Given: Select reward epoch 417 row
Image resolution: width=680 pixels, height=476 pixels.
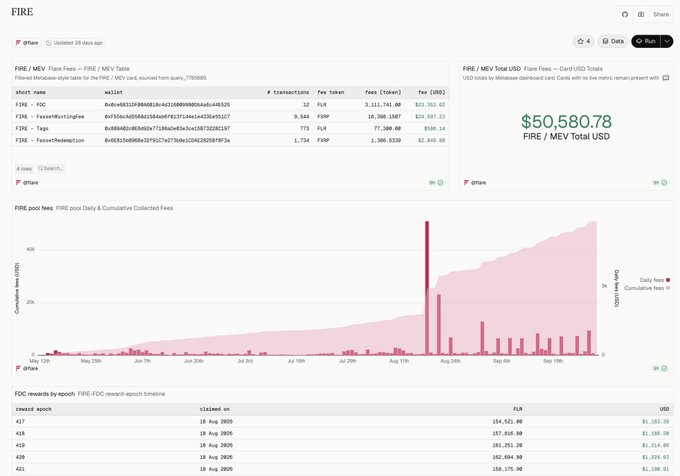Looking at the screenshot, I should pos(342,421).
